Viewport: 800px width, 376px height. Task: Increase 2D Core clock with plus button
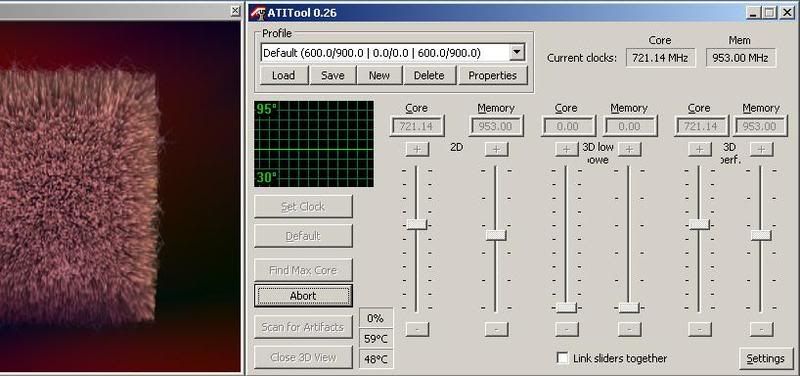[x=417, y=149]
